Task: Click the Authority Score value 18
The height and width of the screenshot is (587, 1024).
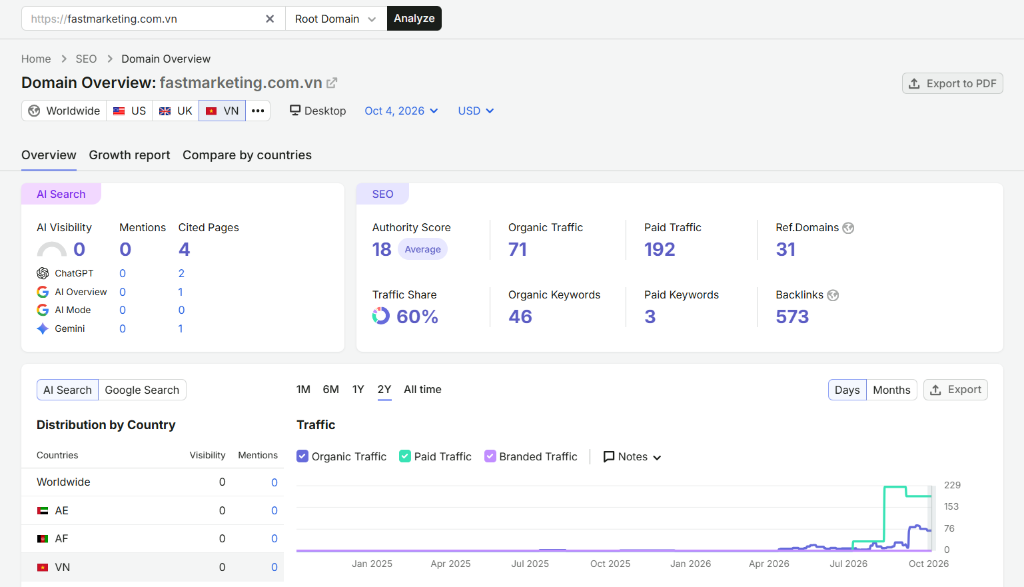Action: click(x=381, y=249)
